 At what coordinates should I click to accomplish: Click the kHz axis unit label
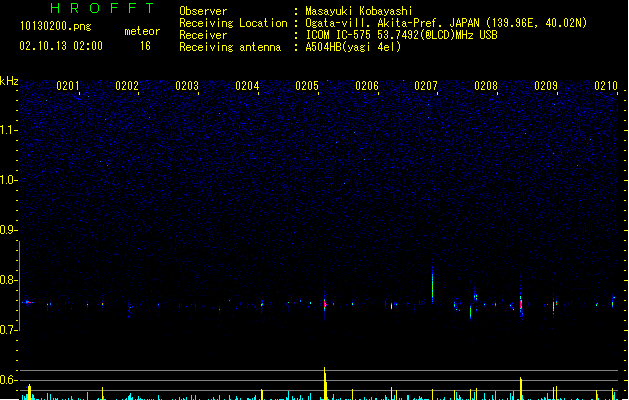pos(9,81)
